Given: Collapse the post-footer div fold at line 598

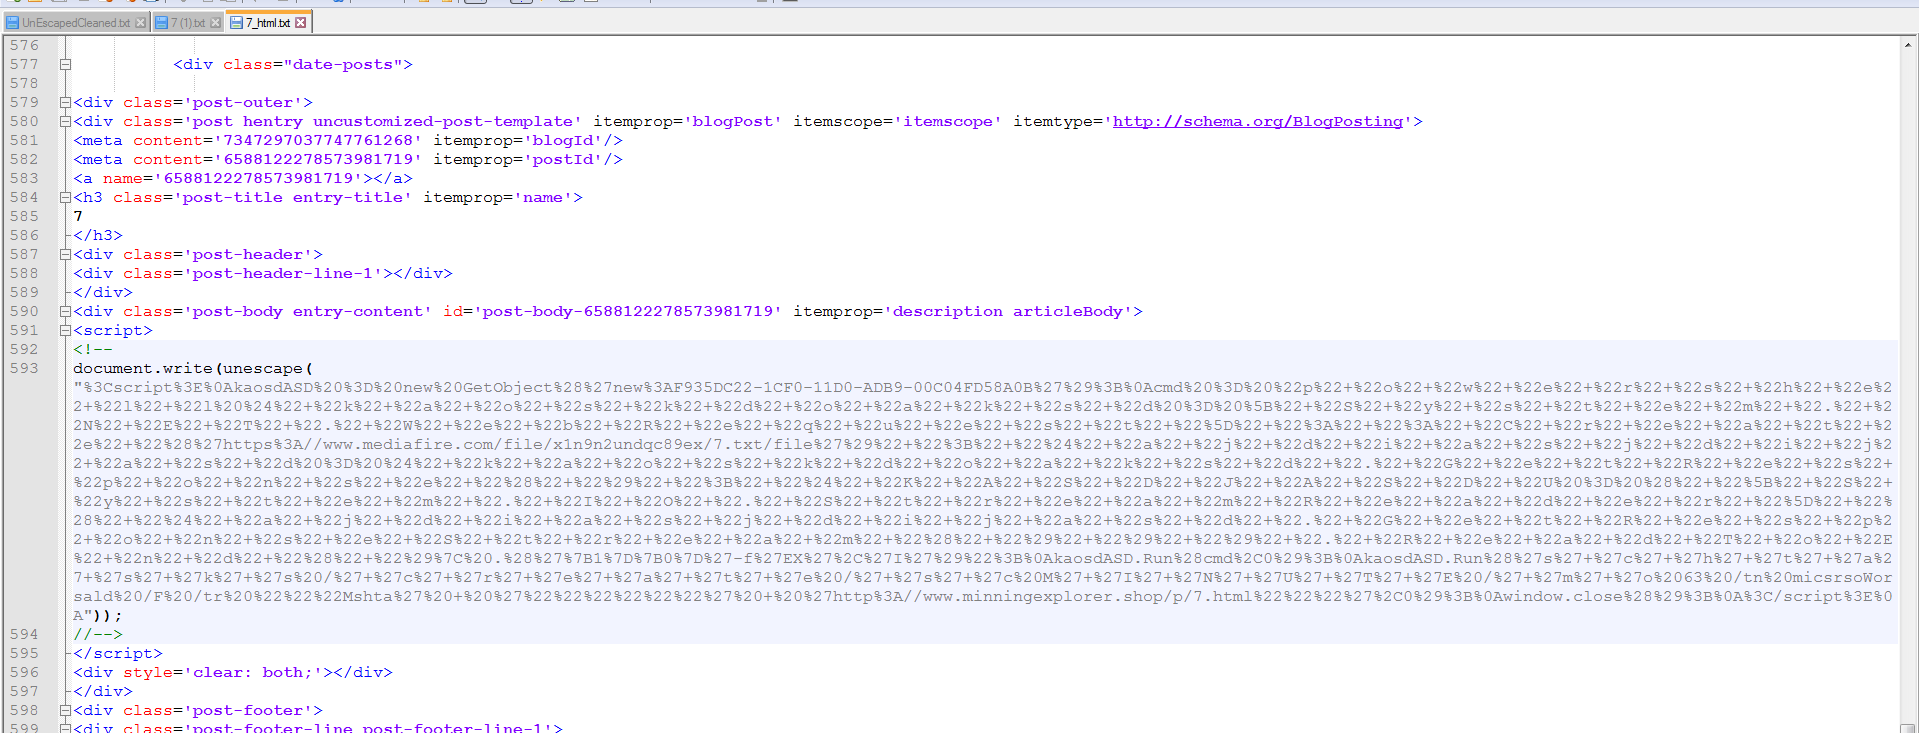Looking at the screenshot, I should pos(65,710).
